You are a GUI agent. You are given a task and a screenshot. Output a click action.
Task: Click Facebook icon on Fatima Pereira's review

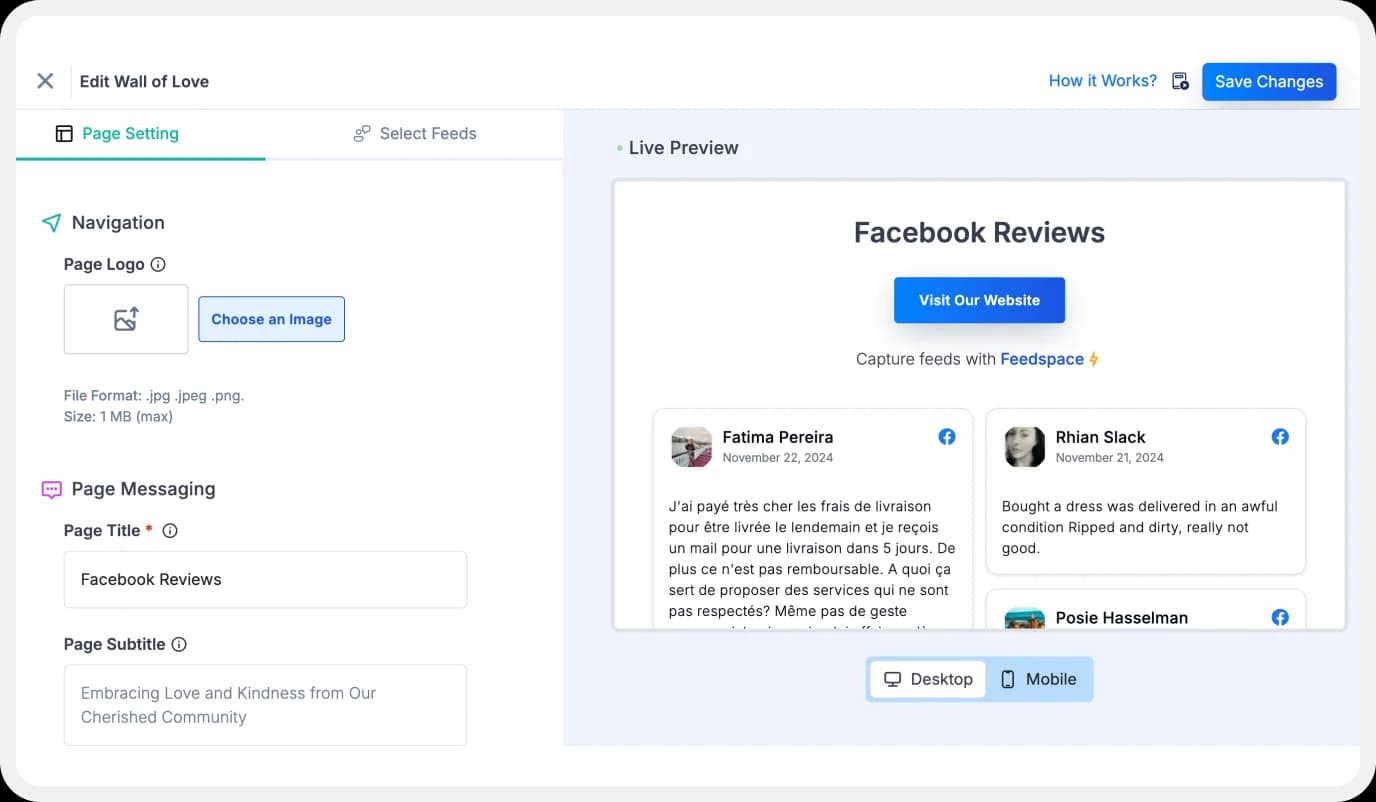tap(946, 437)
